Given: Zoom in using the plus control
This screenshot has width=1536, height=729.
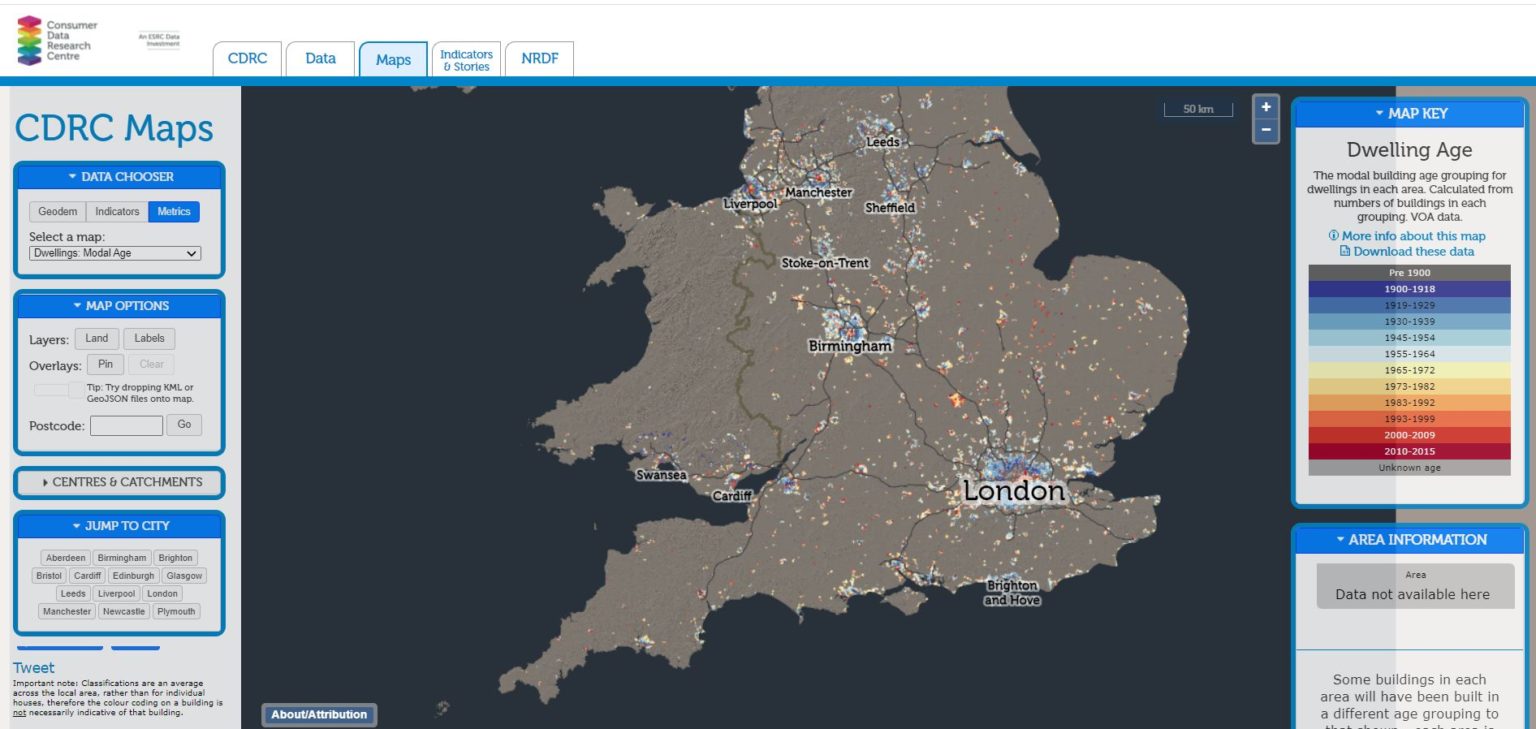Looking at the screenshot, I should pos(1266,105).
